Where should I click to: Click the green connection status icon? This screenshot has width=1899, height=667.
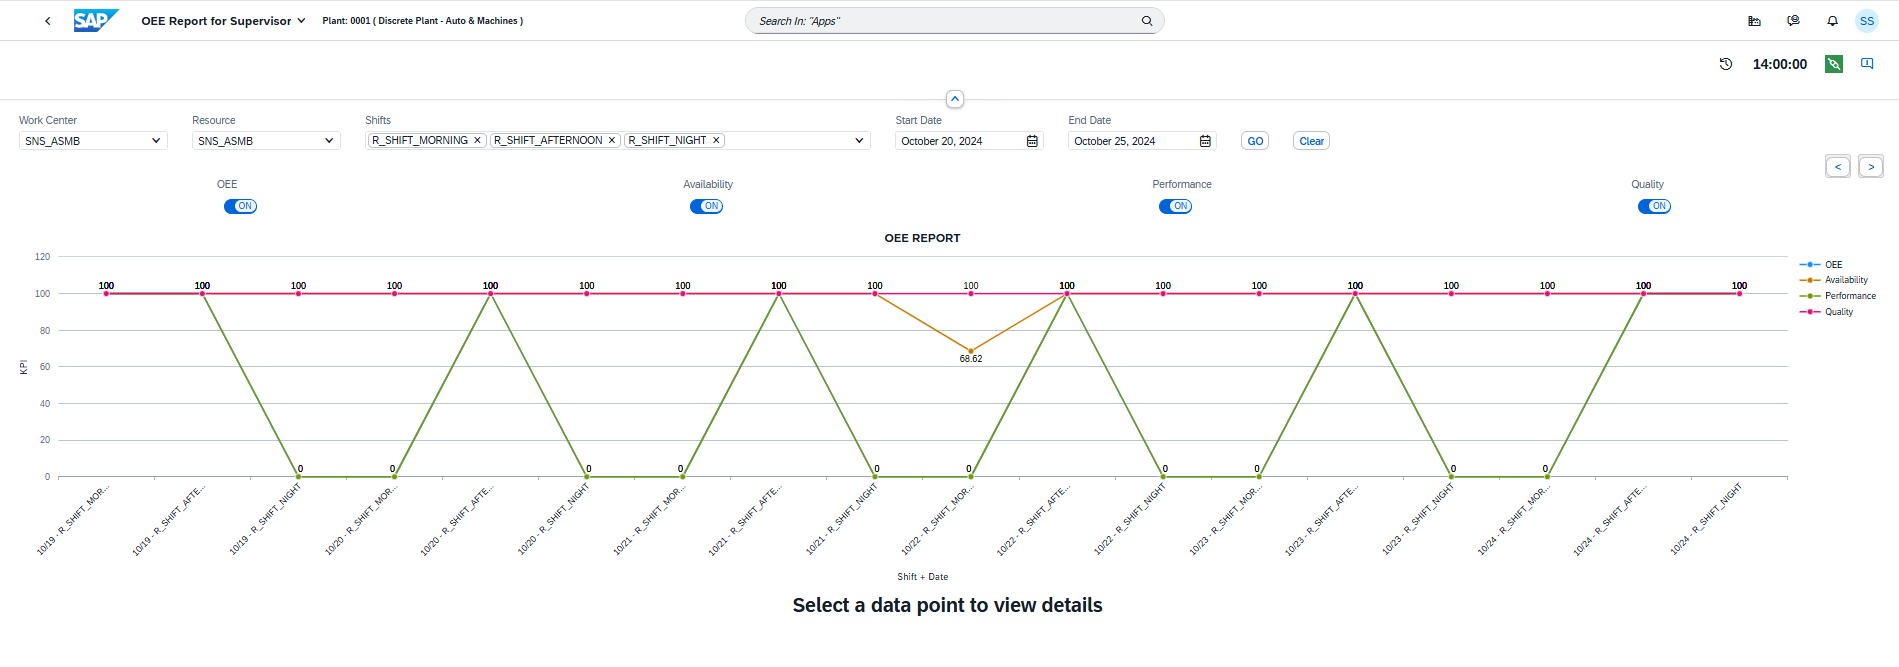click(1833, 64)
